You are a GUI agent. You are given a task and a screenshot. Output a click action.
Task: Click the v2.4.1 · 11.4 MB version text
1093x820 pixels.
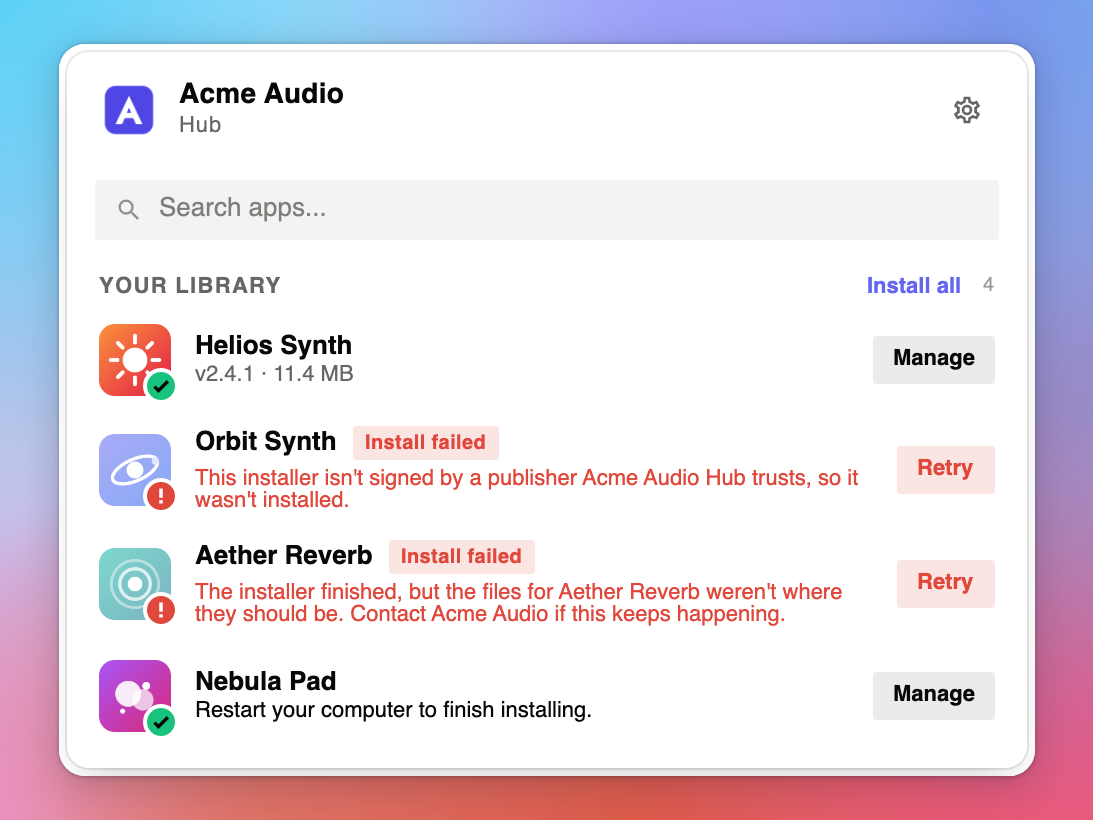point(274,374)
